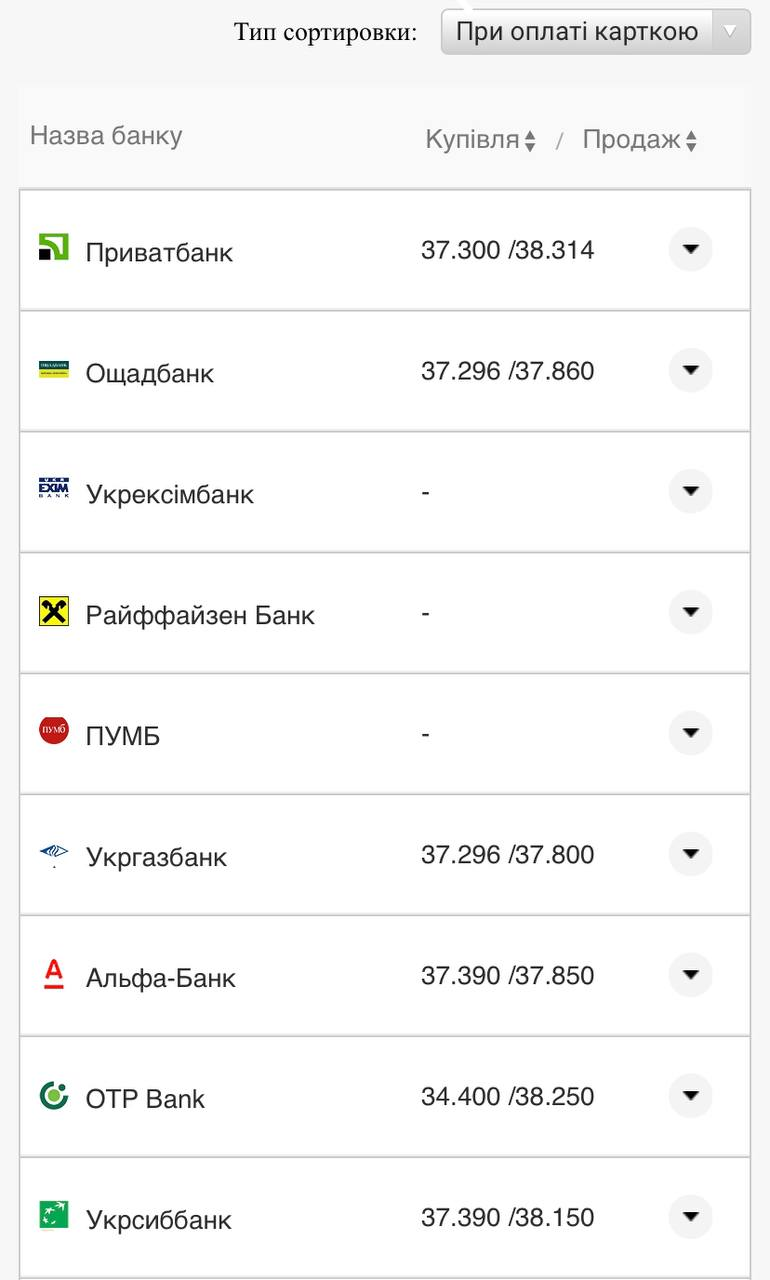770x1280 pixels.
Task: Click the Райффайзен Банк yellow logo
Action: point(54,611)
